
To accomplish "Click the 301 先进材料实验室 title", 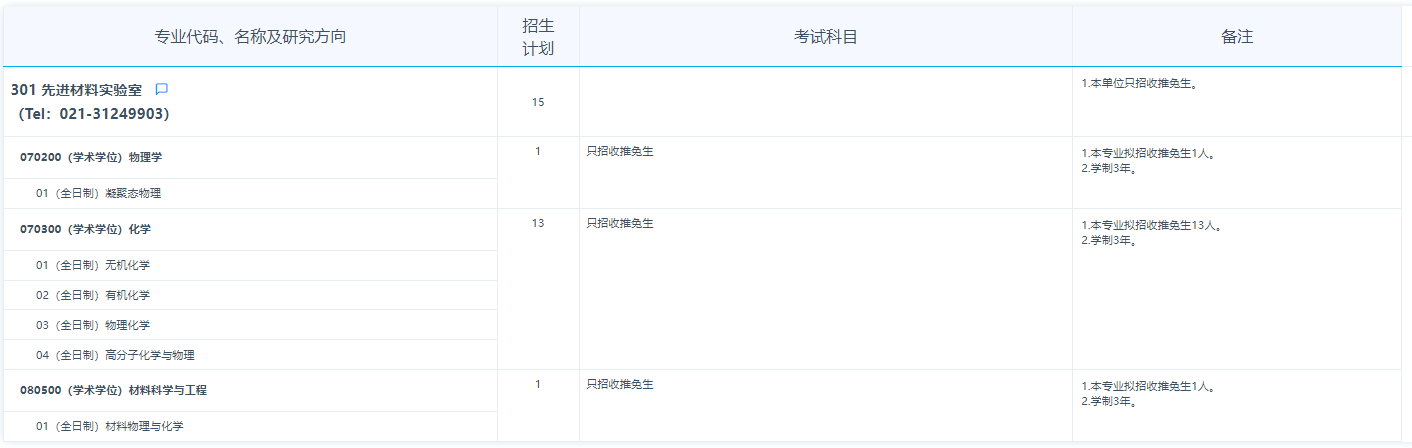I will point(77,90).
